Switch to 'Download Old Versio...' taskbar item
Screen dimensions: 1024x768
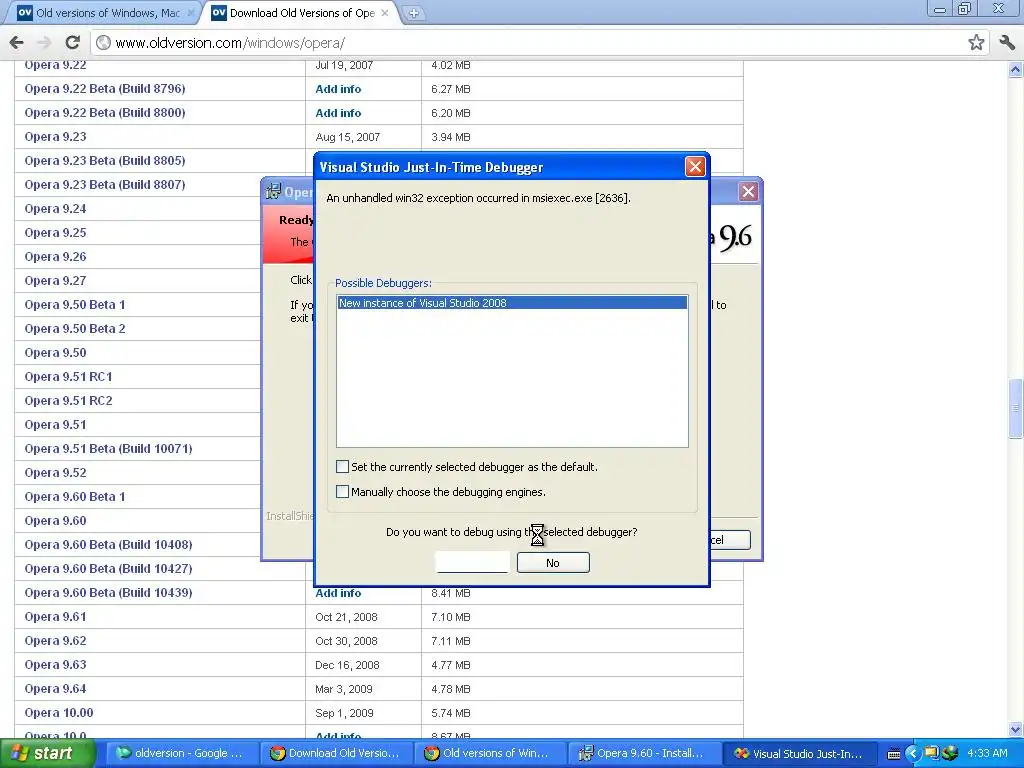pos(336,753)
